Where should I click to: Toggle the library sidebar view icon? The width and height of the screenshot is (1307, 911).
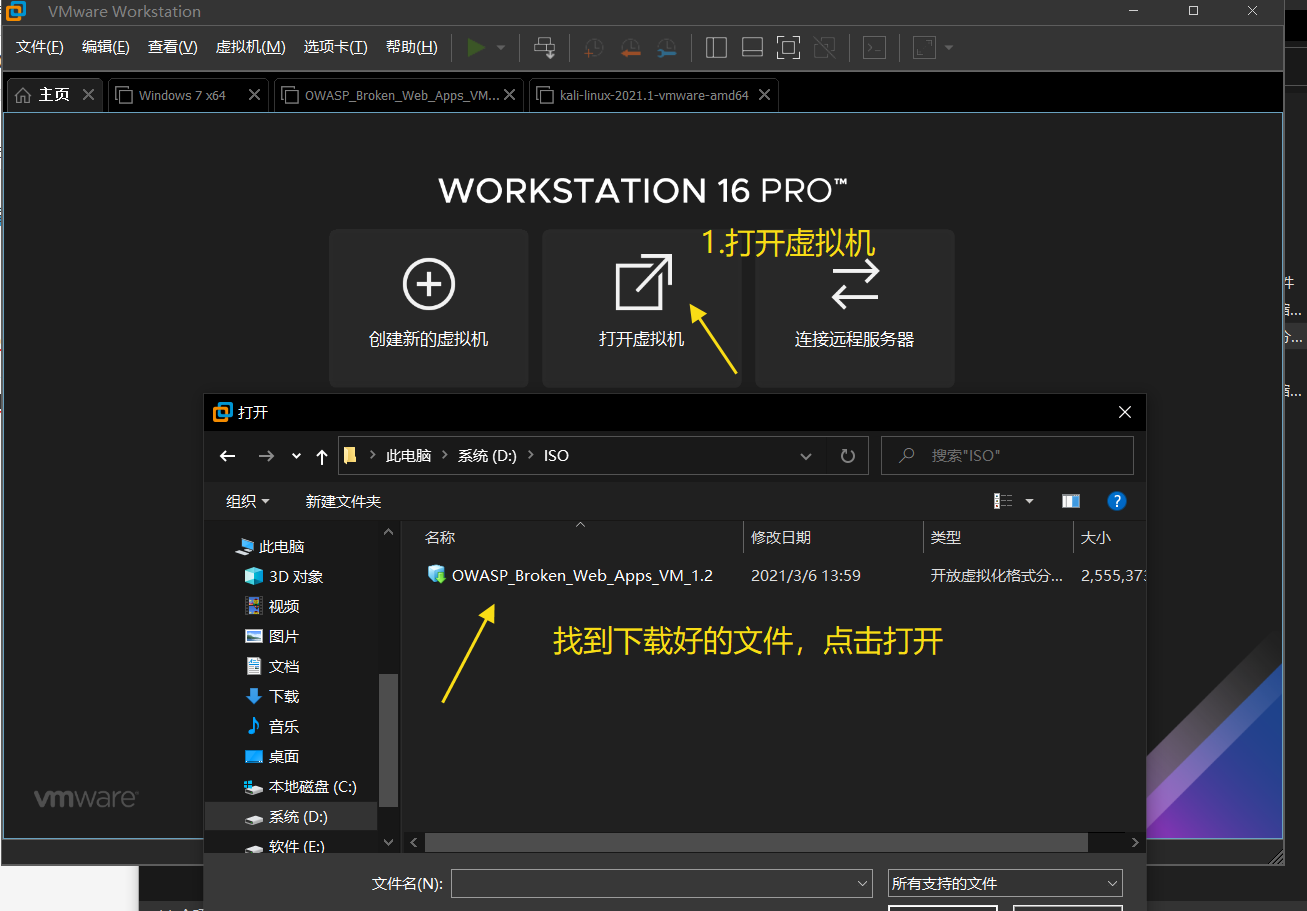pyautogui.click(x=716, y=47)
